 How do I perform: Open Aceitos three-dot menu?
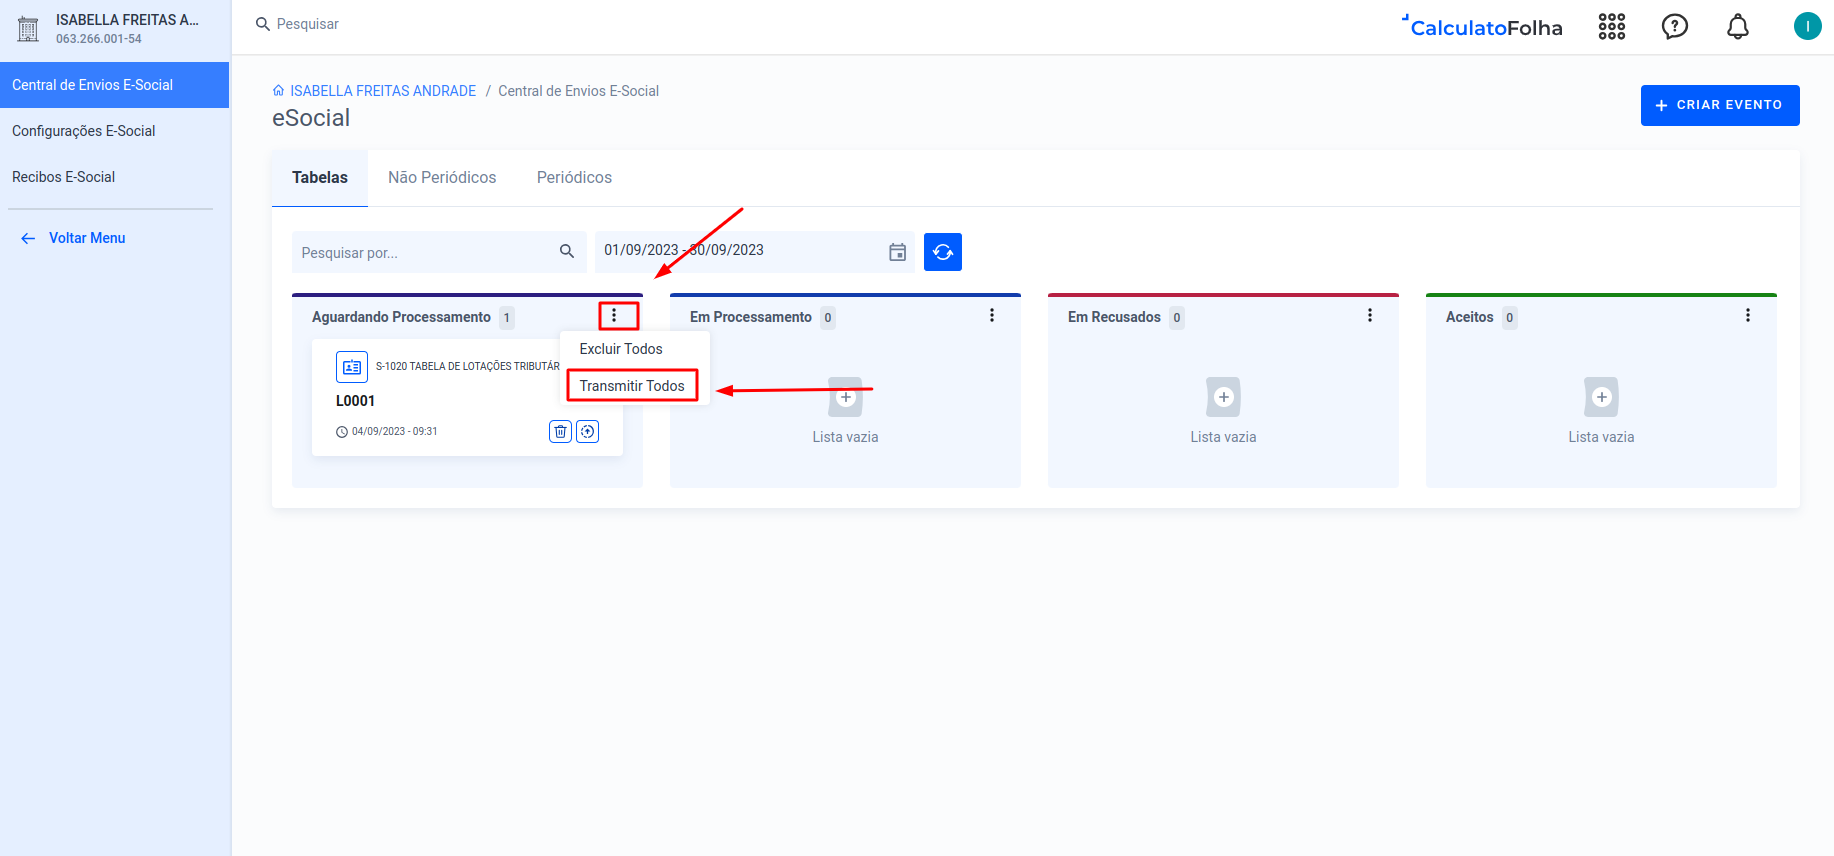click(1748, 316)
